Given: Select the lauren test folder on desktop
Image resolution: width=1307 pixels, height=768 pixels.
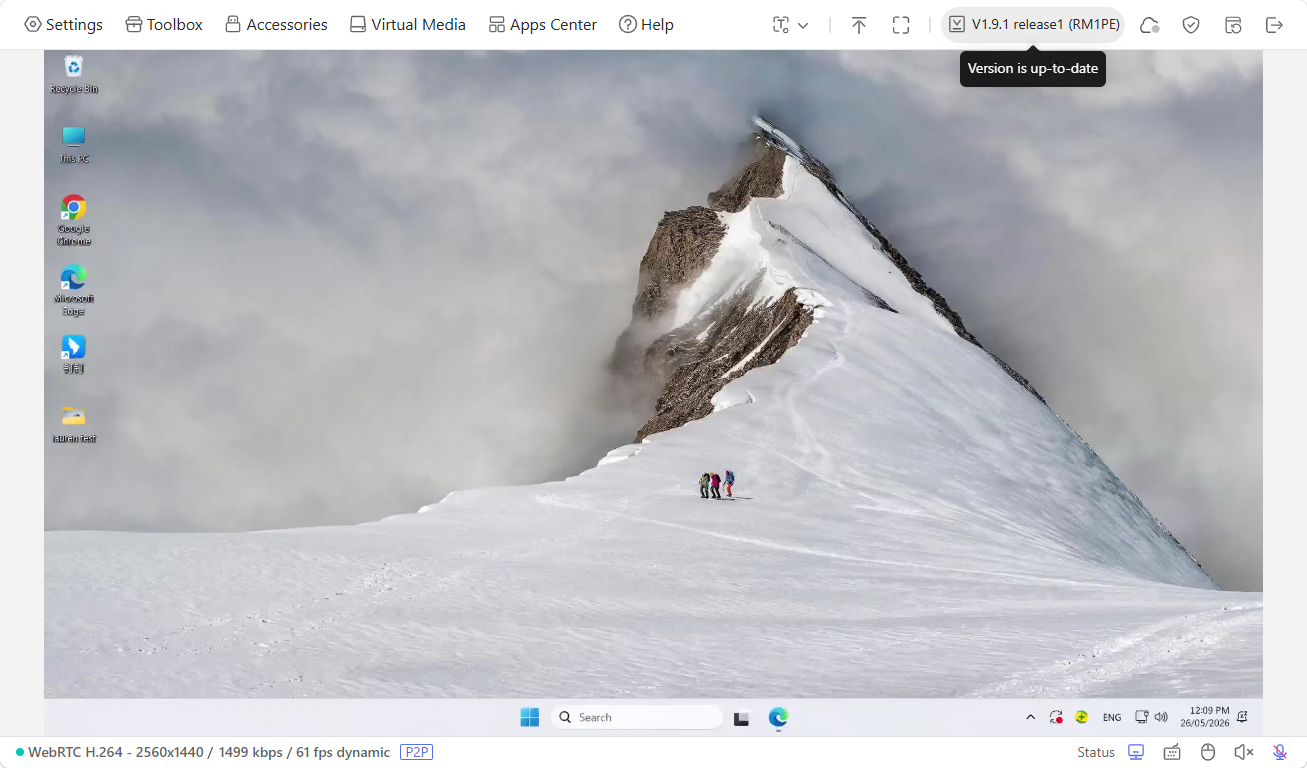Looking at the screenshot, I should click(74, 424).
